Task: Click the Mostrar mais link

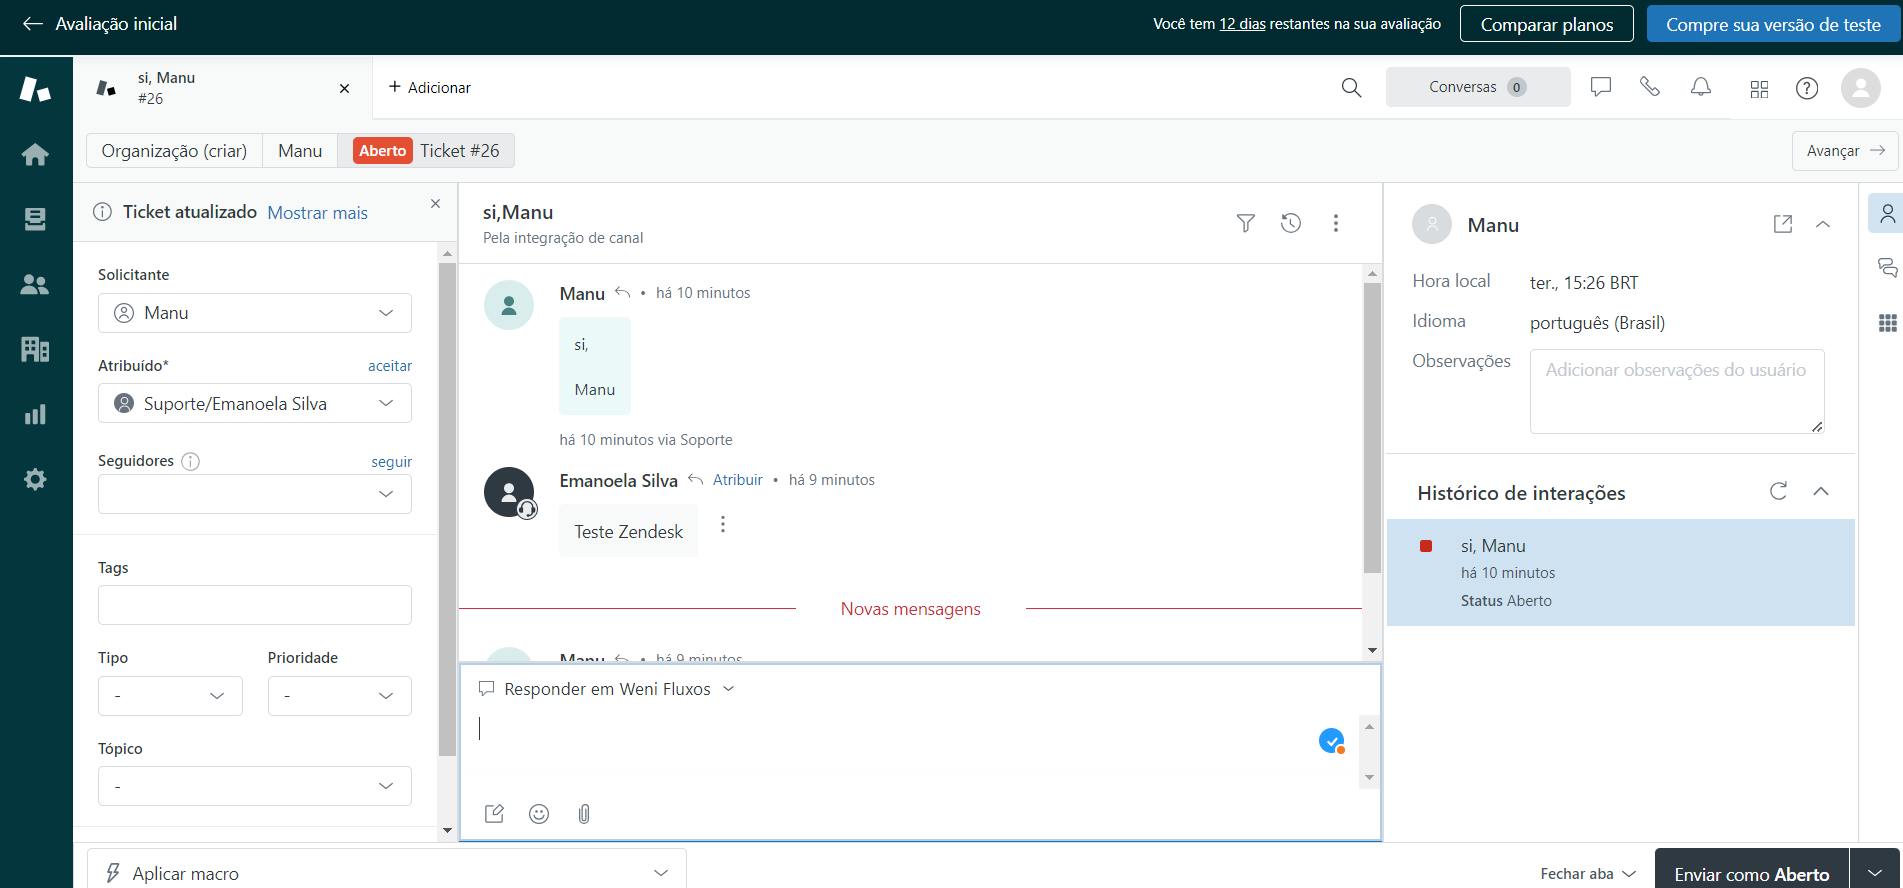Action: click(317, 213)
